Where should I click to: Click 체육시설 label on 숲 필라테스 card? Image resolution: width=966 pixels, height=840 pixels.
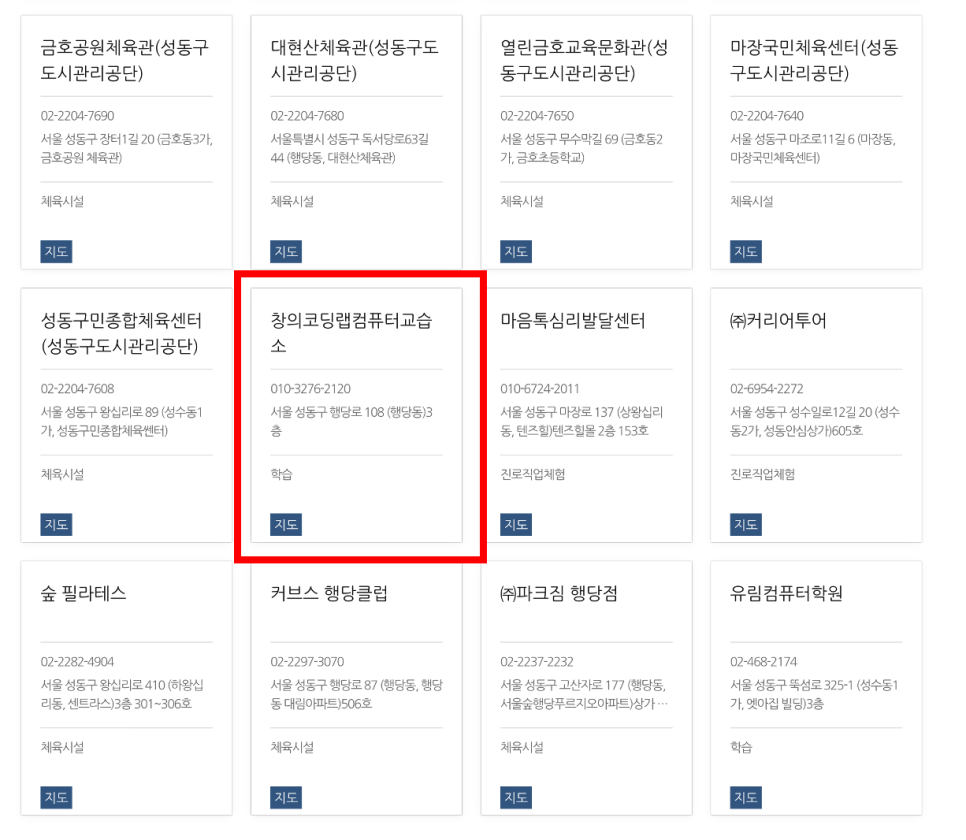click(x=62, y=748)
